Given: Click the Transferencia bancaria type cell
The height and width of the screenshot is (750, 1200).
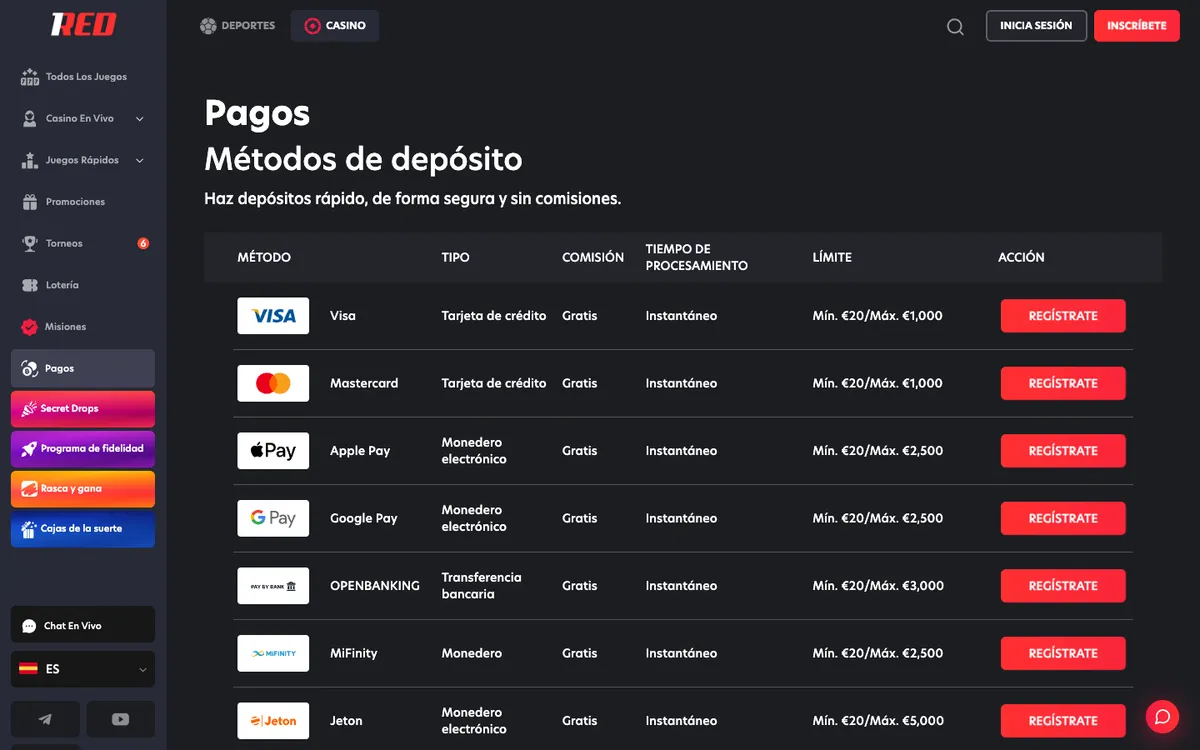Looking at the screenshot, I should (x=482, y=586).
